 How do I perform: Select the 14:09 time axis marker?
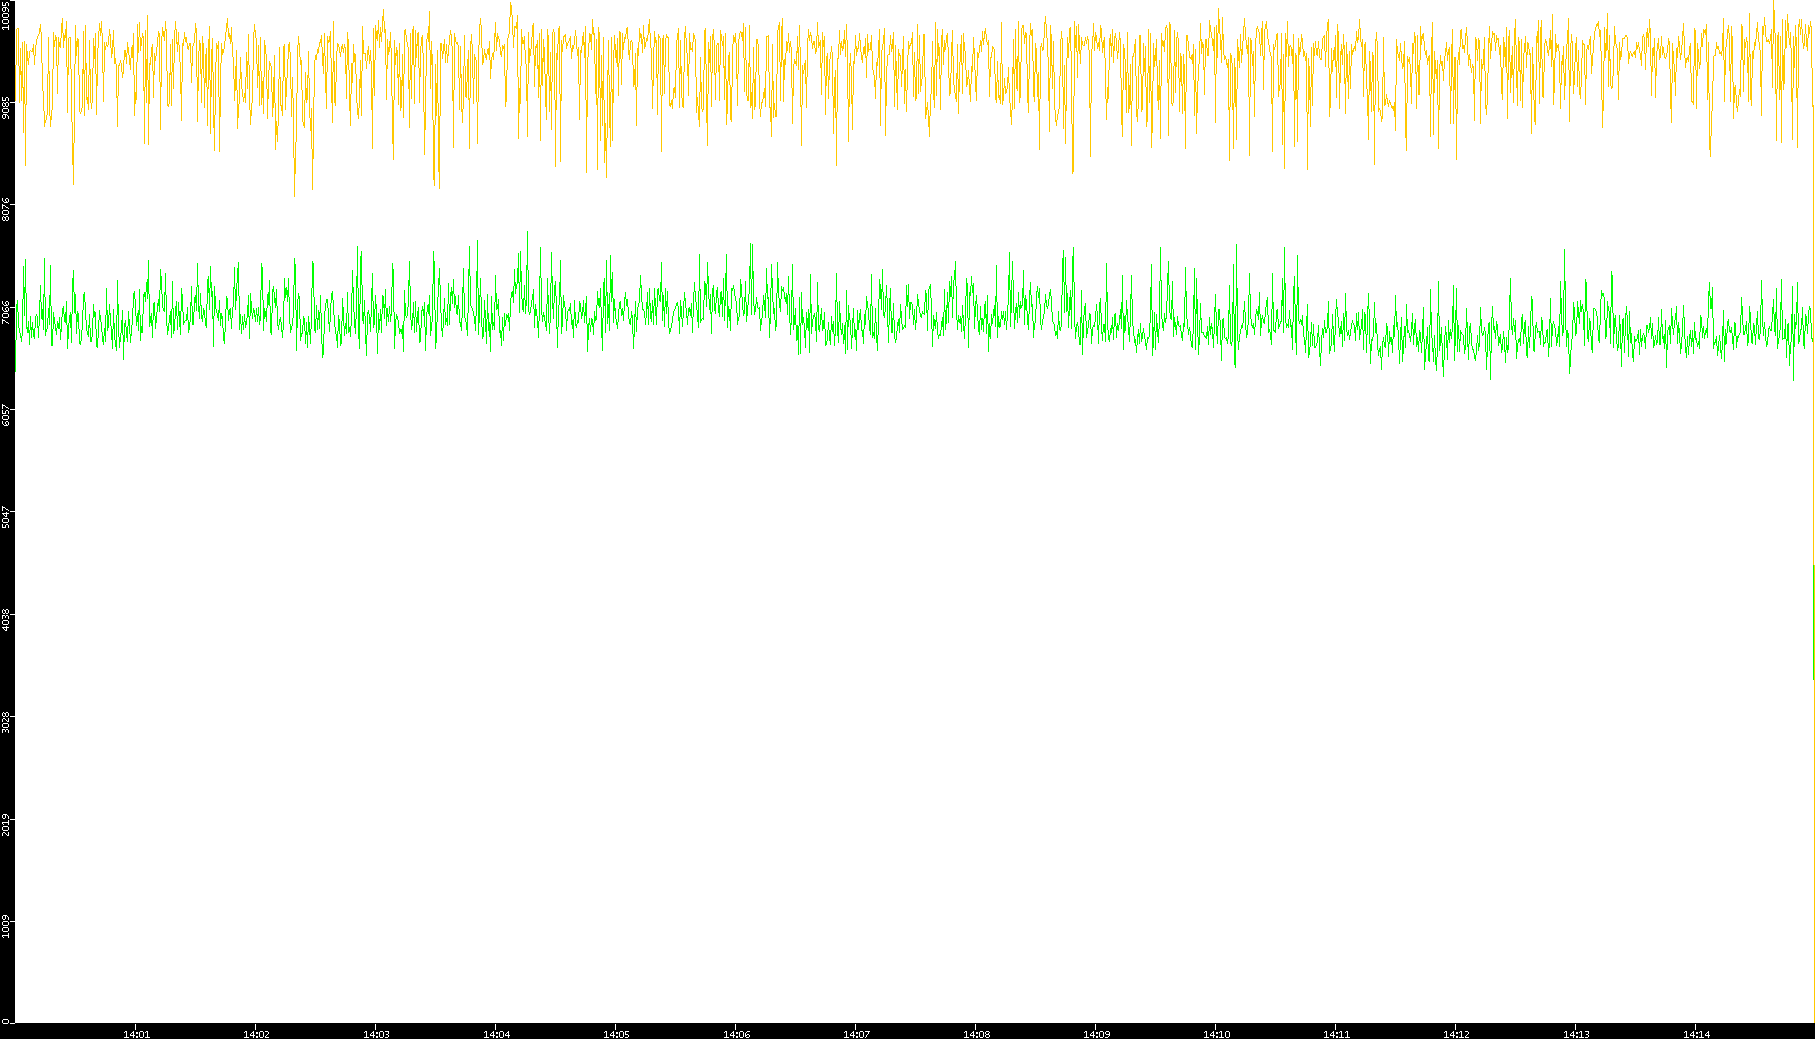click(1096, 1034)
